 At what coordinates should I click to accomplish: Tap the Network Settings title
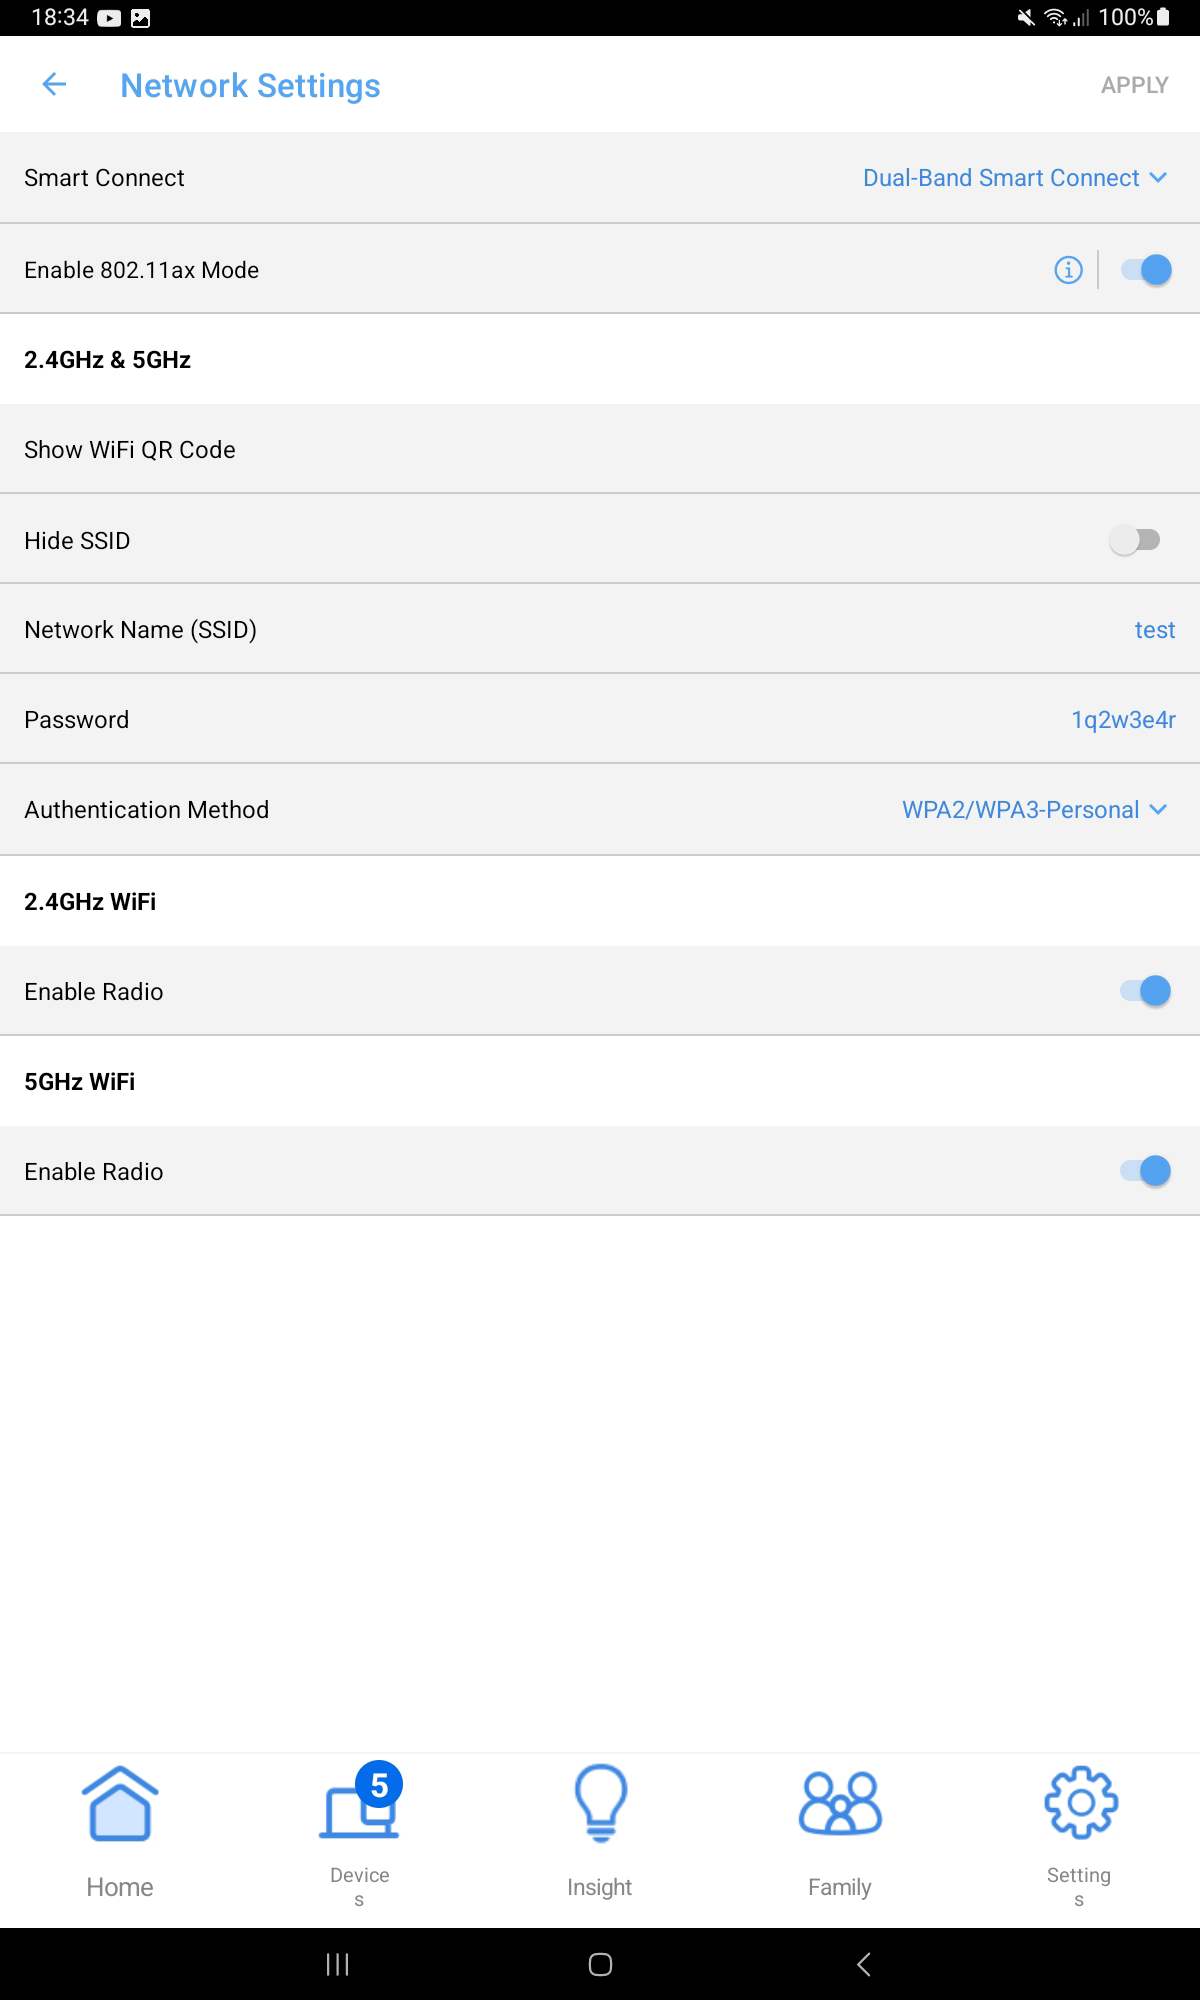[250, 86]
